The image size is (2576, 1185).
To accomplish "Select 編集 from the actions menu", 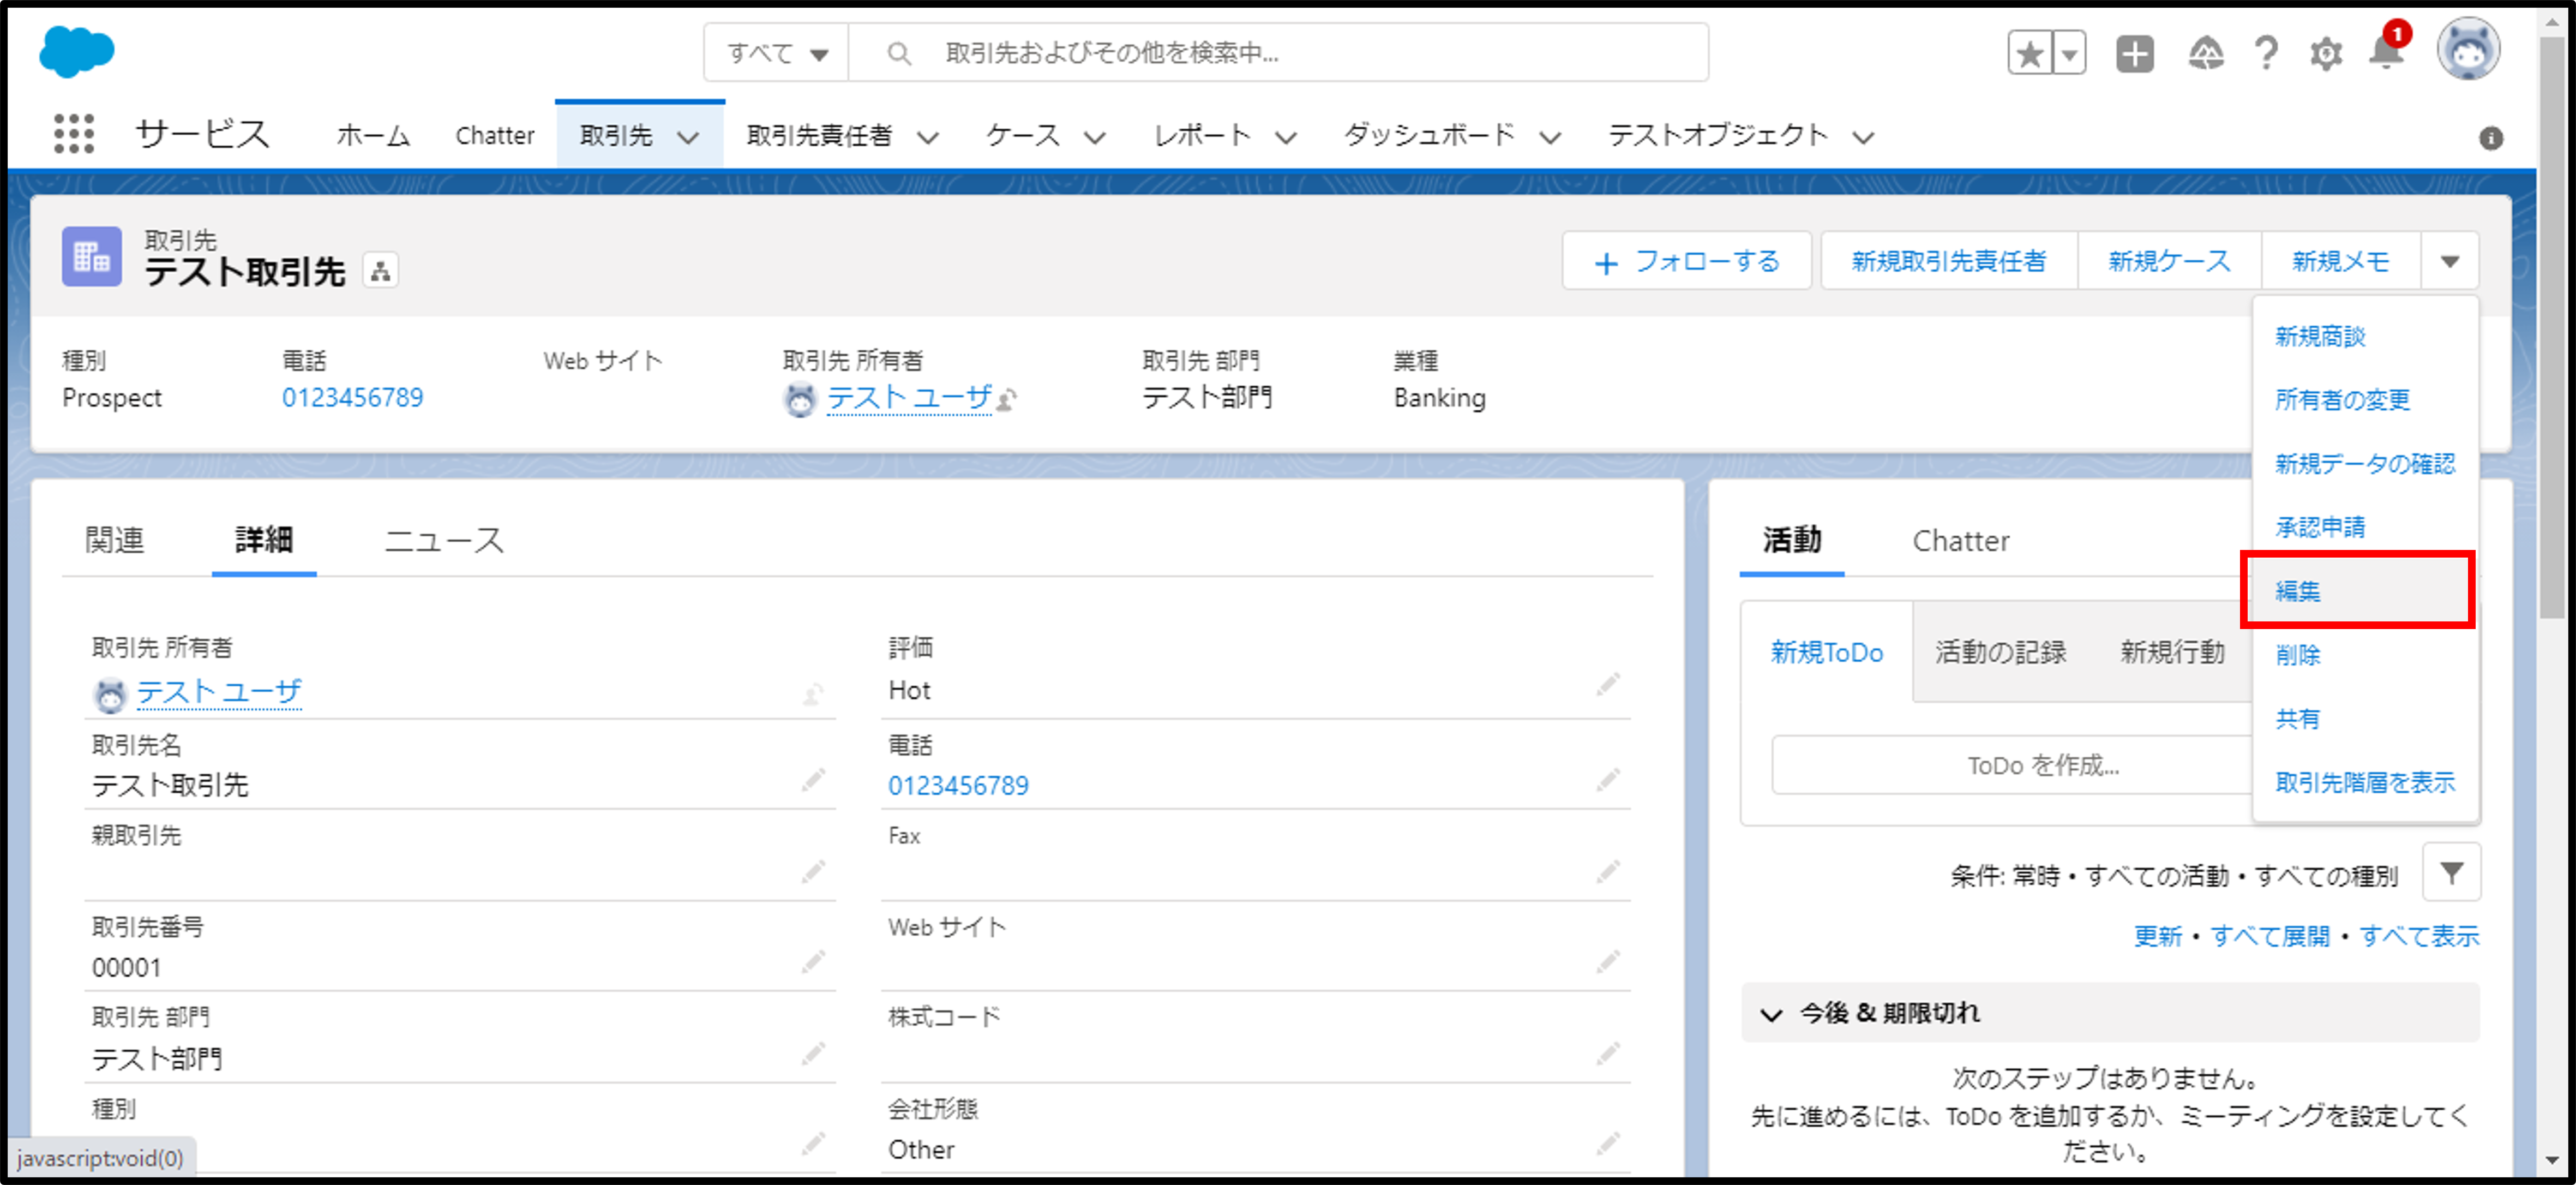I will pyautogui.click(x=2298, y=591).
